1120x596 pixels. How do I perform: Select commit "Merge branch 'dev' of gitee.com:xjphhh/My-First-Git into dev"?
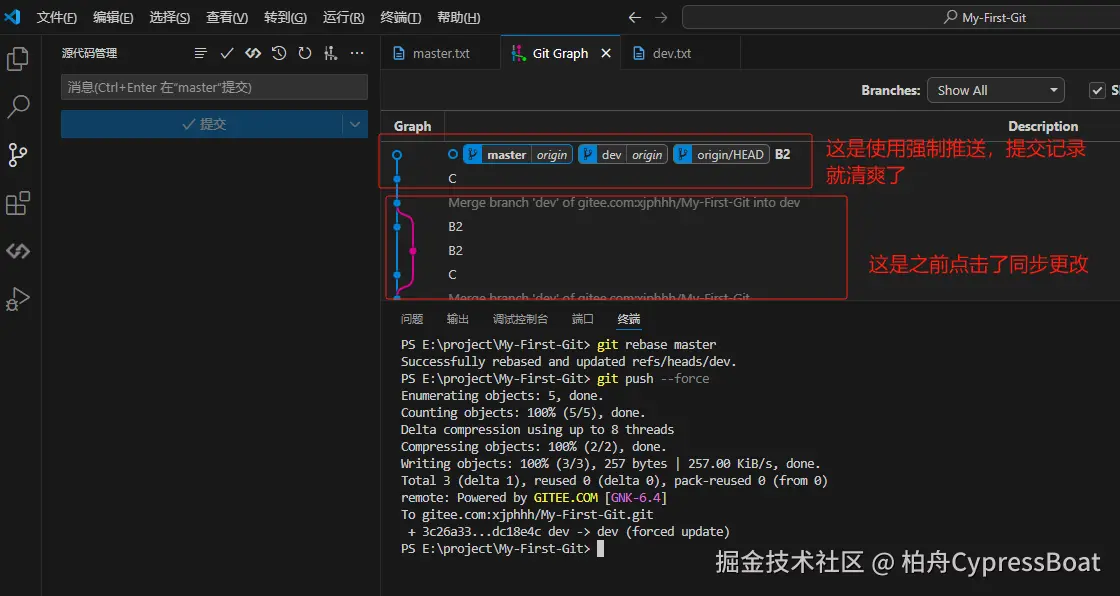[624, 203]
